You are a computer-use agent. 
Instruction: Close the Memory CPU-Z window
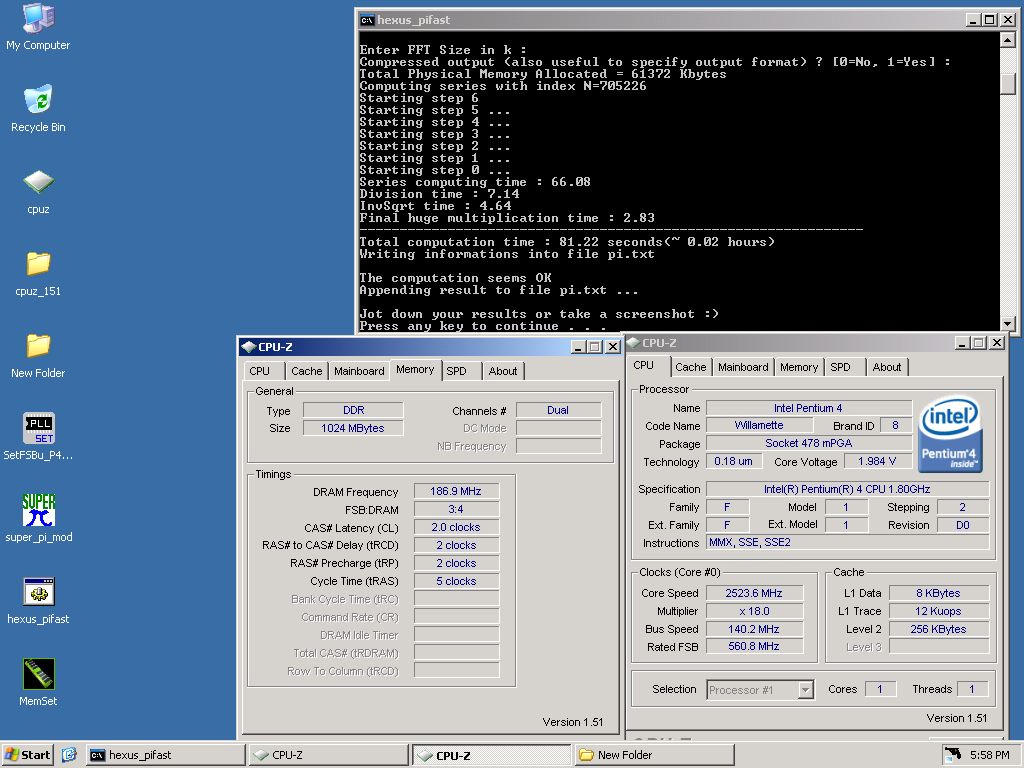[x=613, y=347]
